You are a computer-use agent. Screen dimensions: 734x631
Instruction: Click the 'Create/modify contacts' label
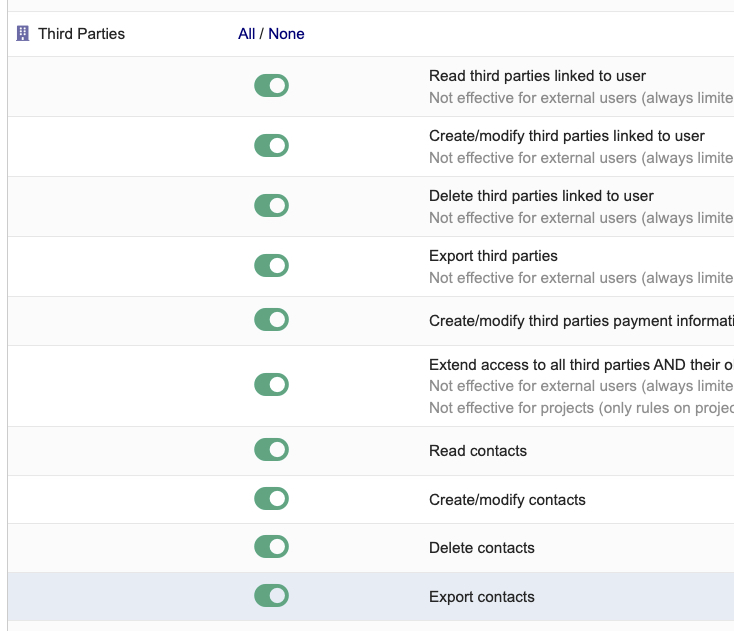point(507,500)
